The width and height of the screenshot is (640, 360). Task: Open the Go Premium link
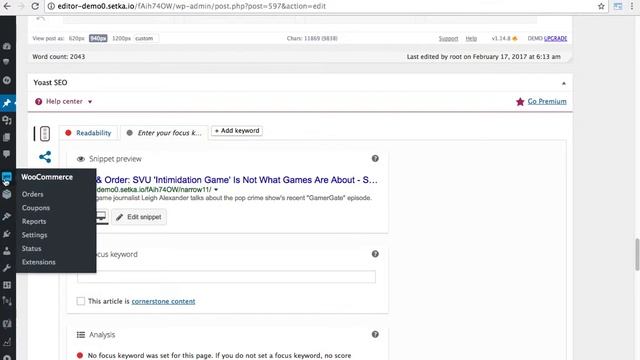(x=547, y=101)
